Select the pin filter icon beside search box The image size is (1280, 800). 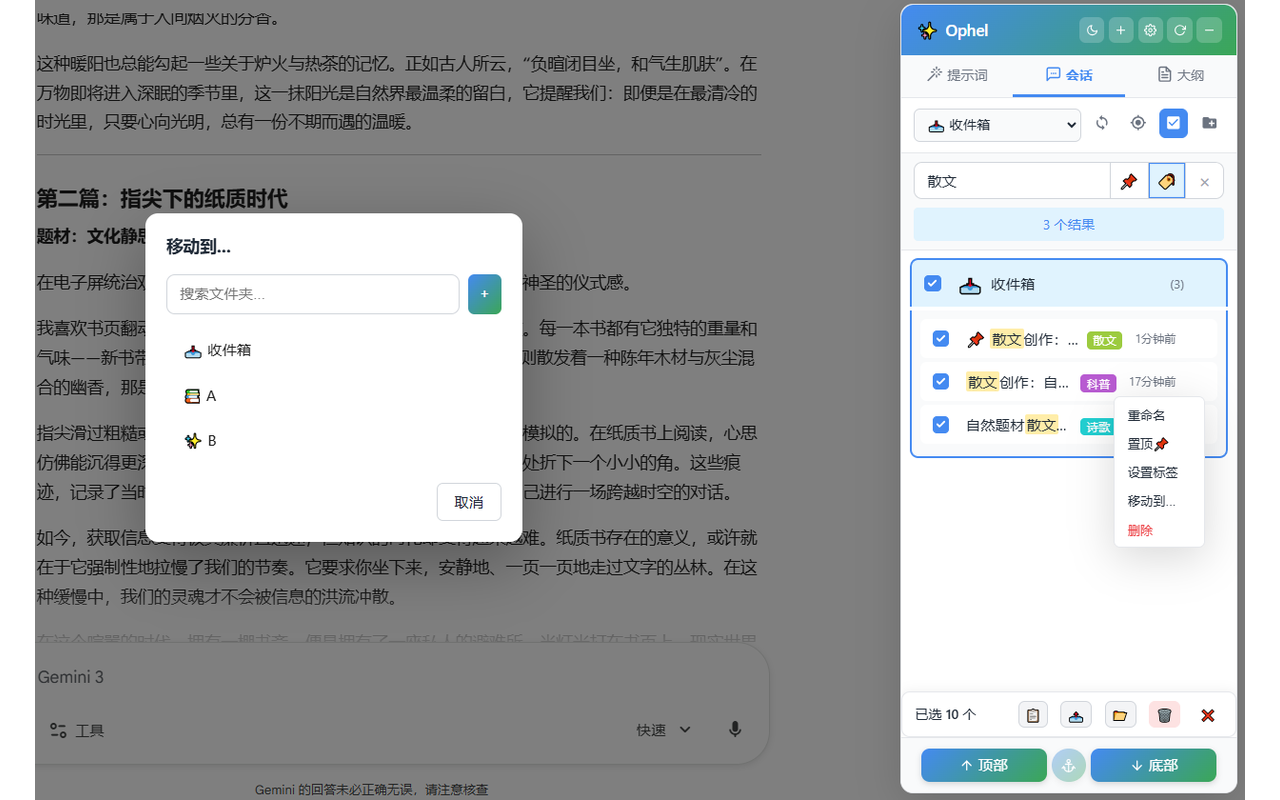click(1129, 181)
